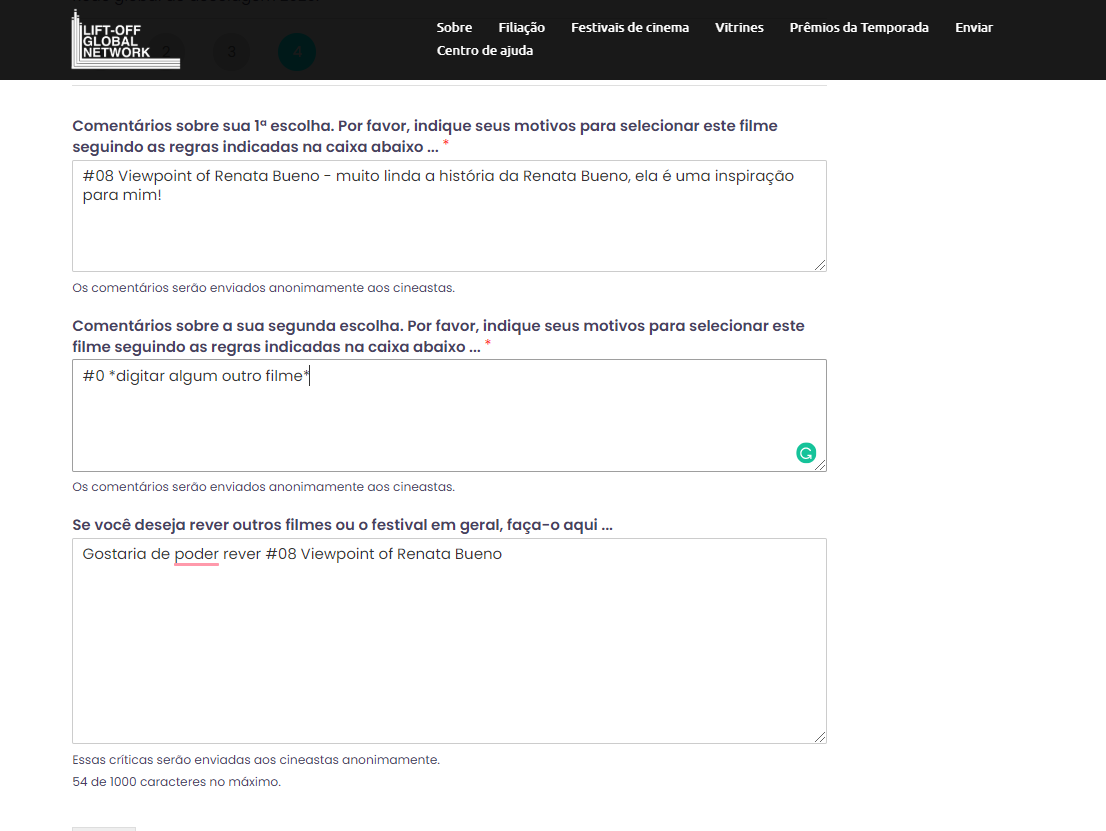
Task: Open Prêmios da Temporada menu
Action: (x=858, y=27)
